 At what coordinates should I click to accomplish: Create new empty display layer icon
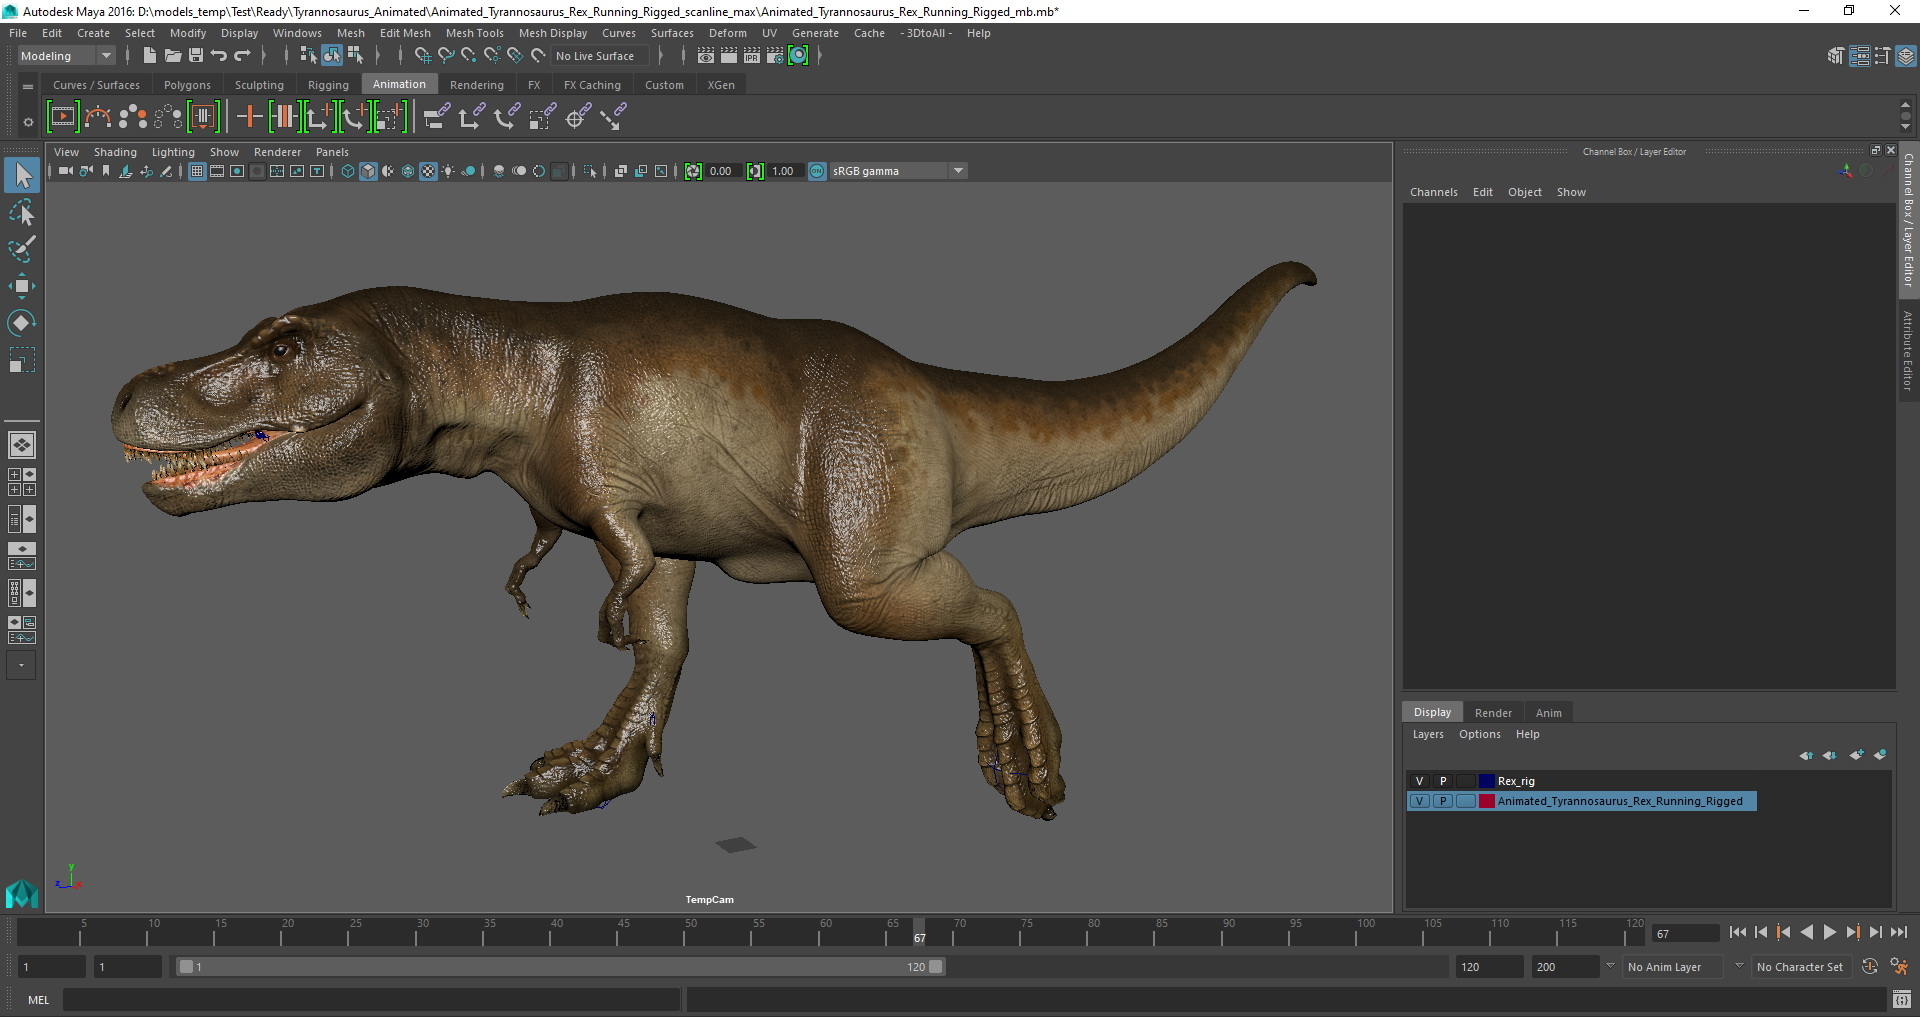click(x=1856, y=755)
